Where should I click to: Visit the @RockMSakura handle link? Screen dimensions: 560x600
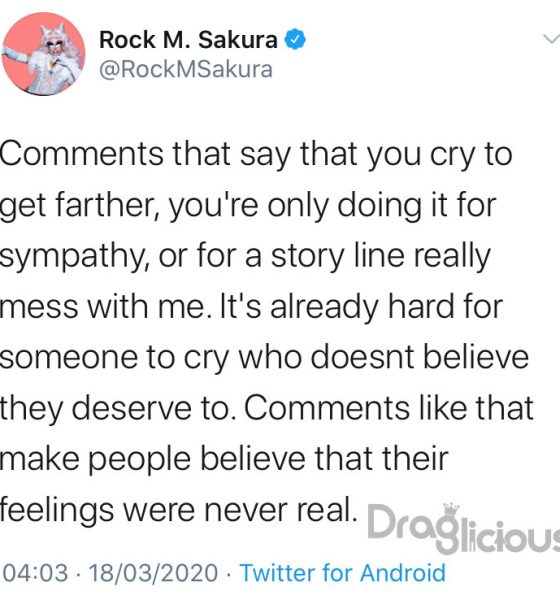coord(186,70)
